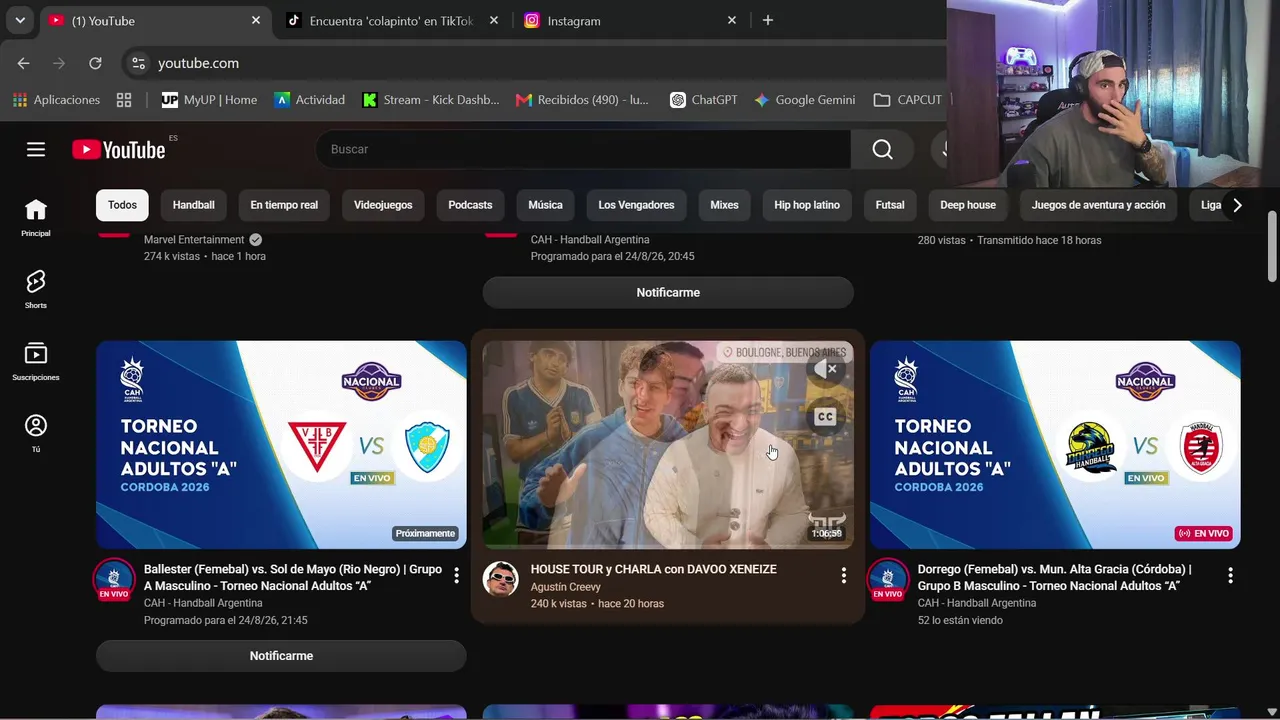Open the CAPCUT bookmarks folder
The width and height of the screenshot is (1280, 720).
coord(908,100)
